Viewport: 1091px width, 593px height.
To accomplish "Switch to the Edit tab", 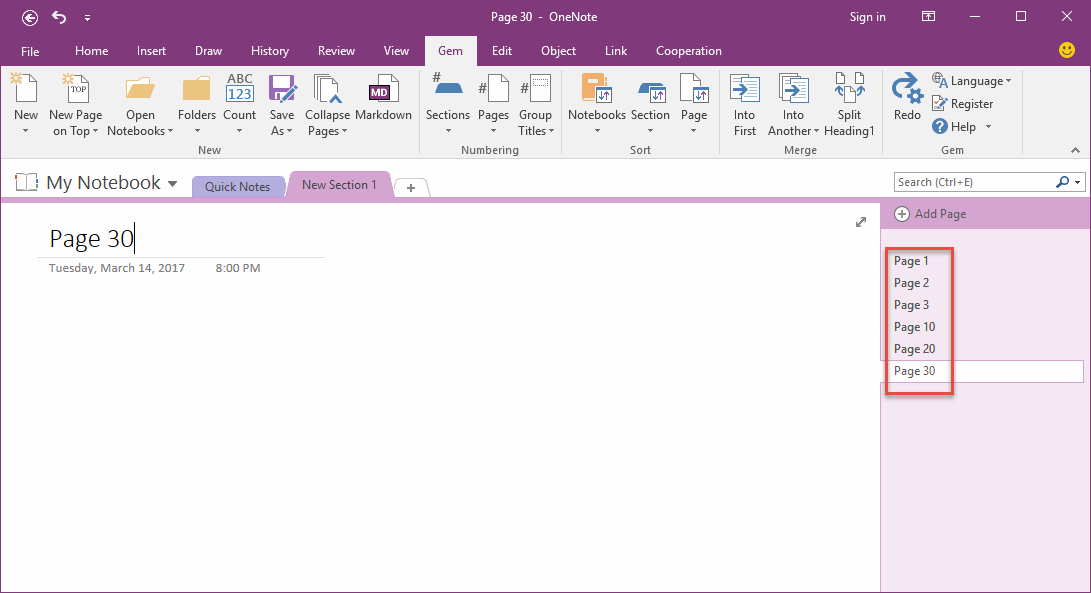I will pyautogui.click(x=501, y=51).
